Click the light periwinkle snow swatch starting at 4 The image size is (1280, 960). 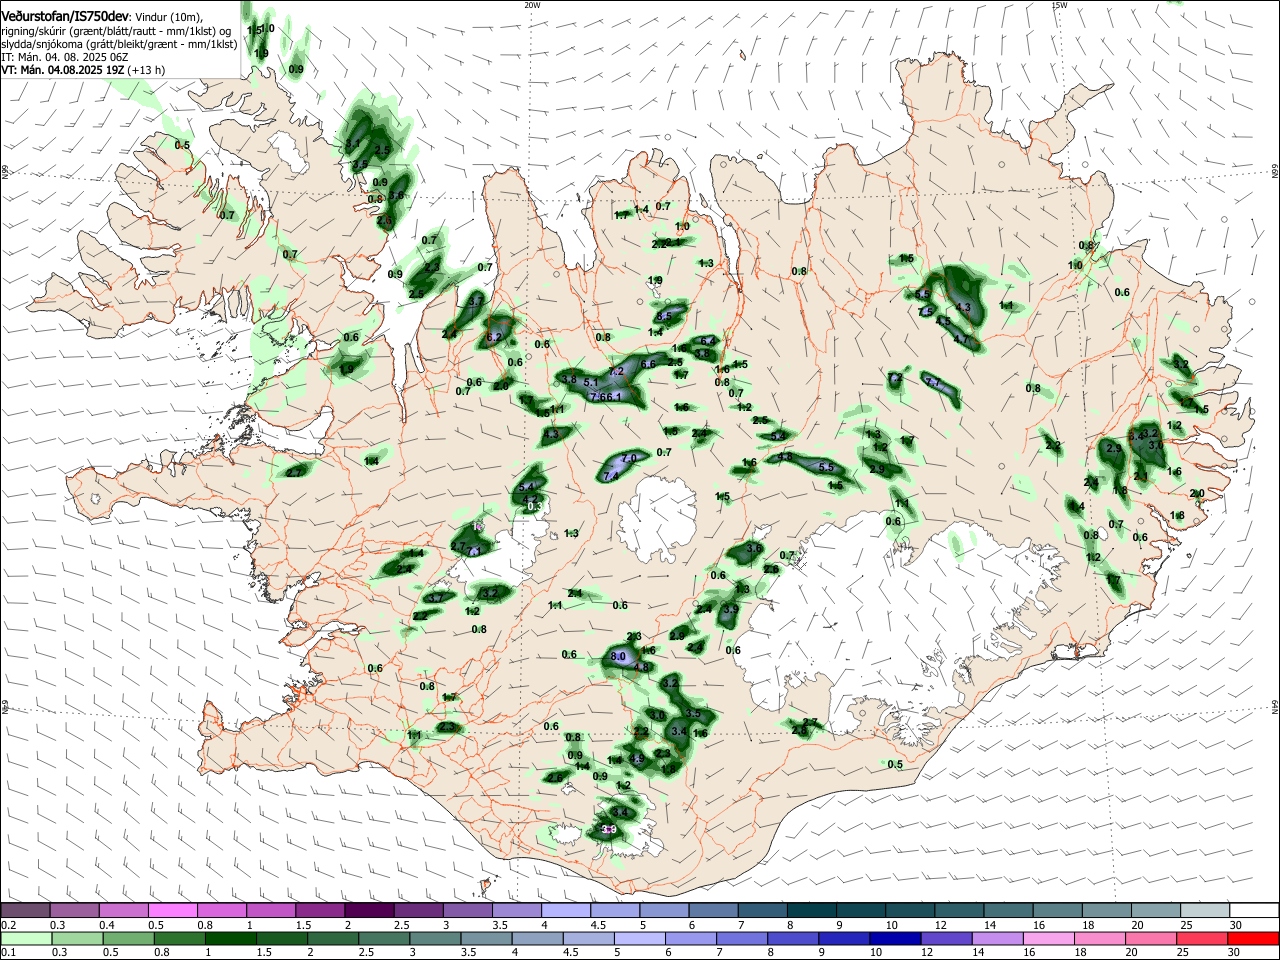(x=565, y=911)
